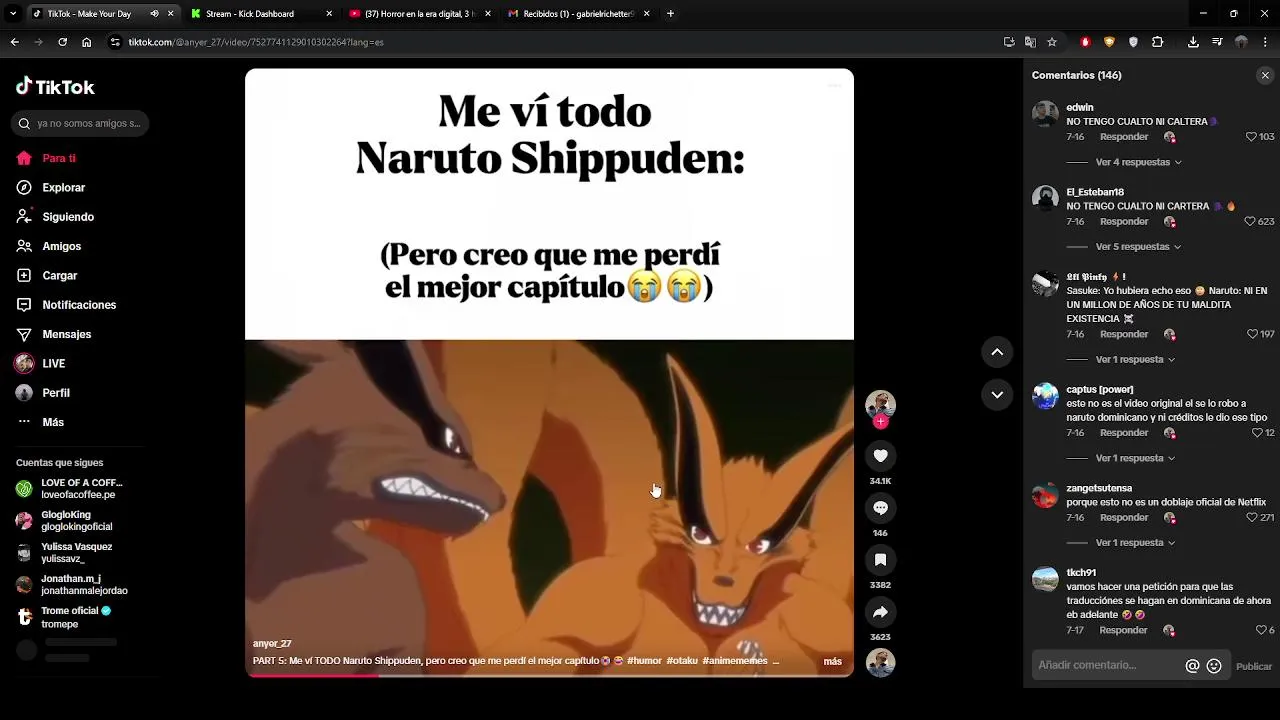Screen dimensions: 1280x720
Task: Go to next video with the down arrow
Action: pyautogui.click(x=997, y=395)
